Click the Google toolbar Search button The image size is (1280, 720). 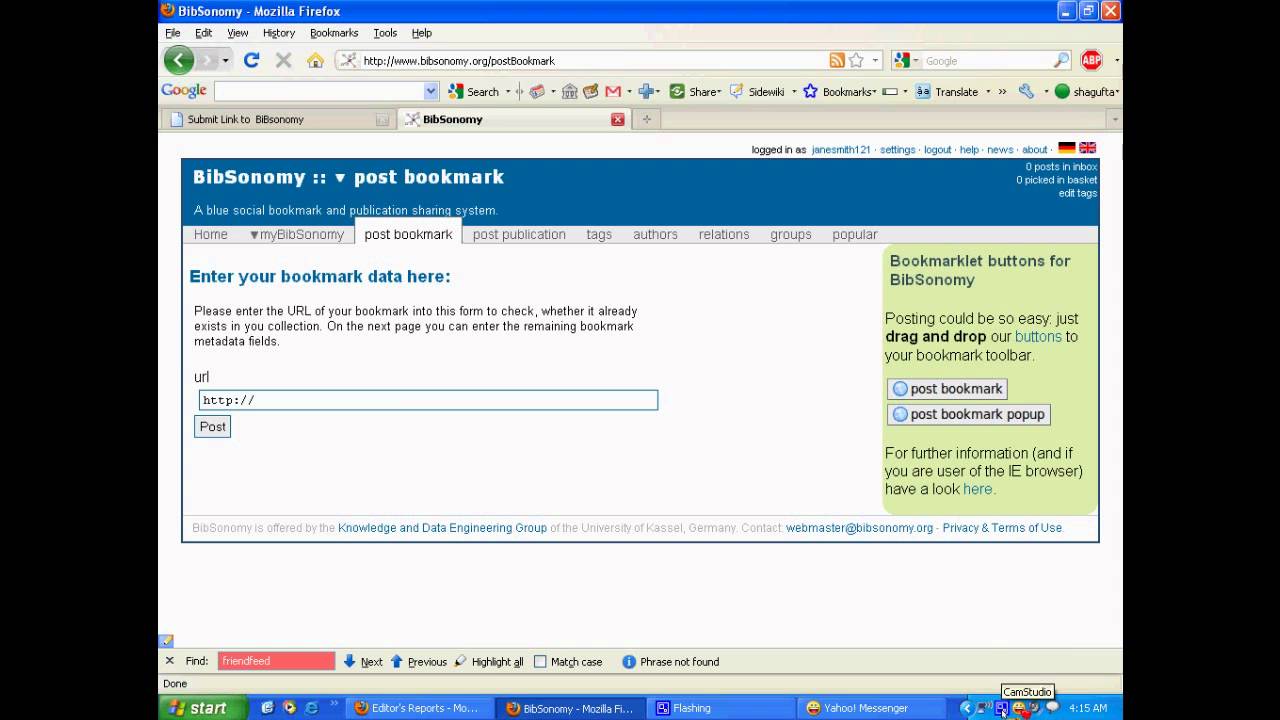click(474, 91)
